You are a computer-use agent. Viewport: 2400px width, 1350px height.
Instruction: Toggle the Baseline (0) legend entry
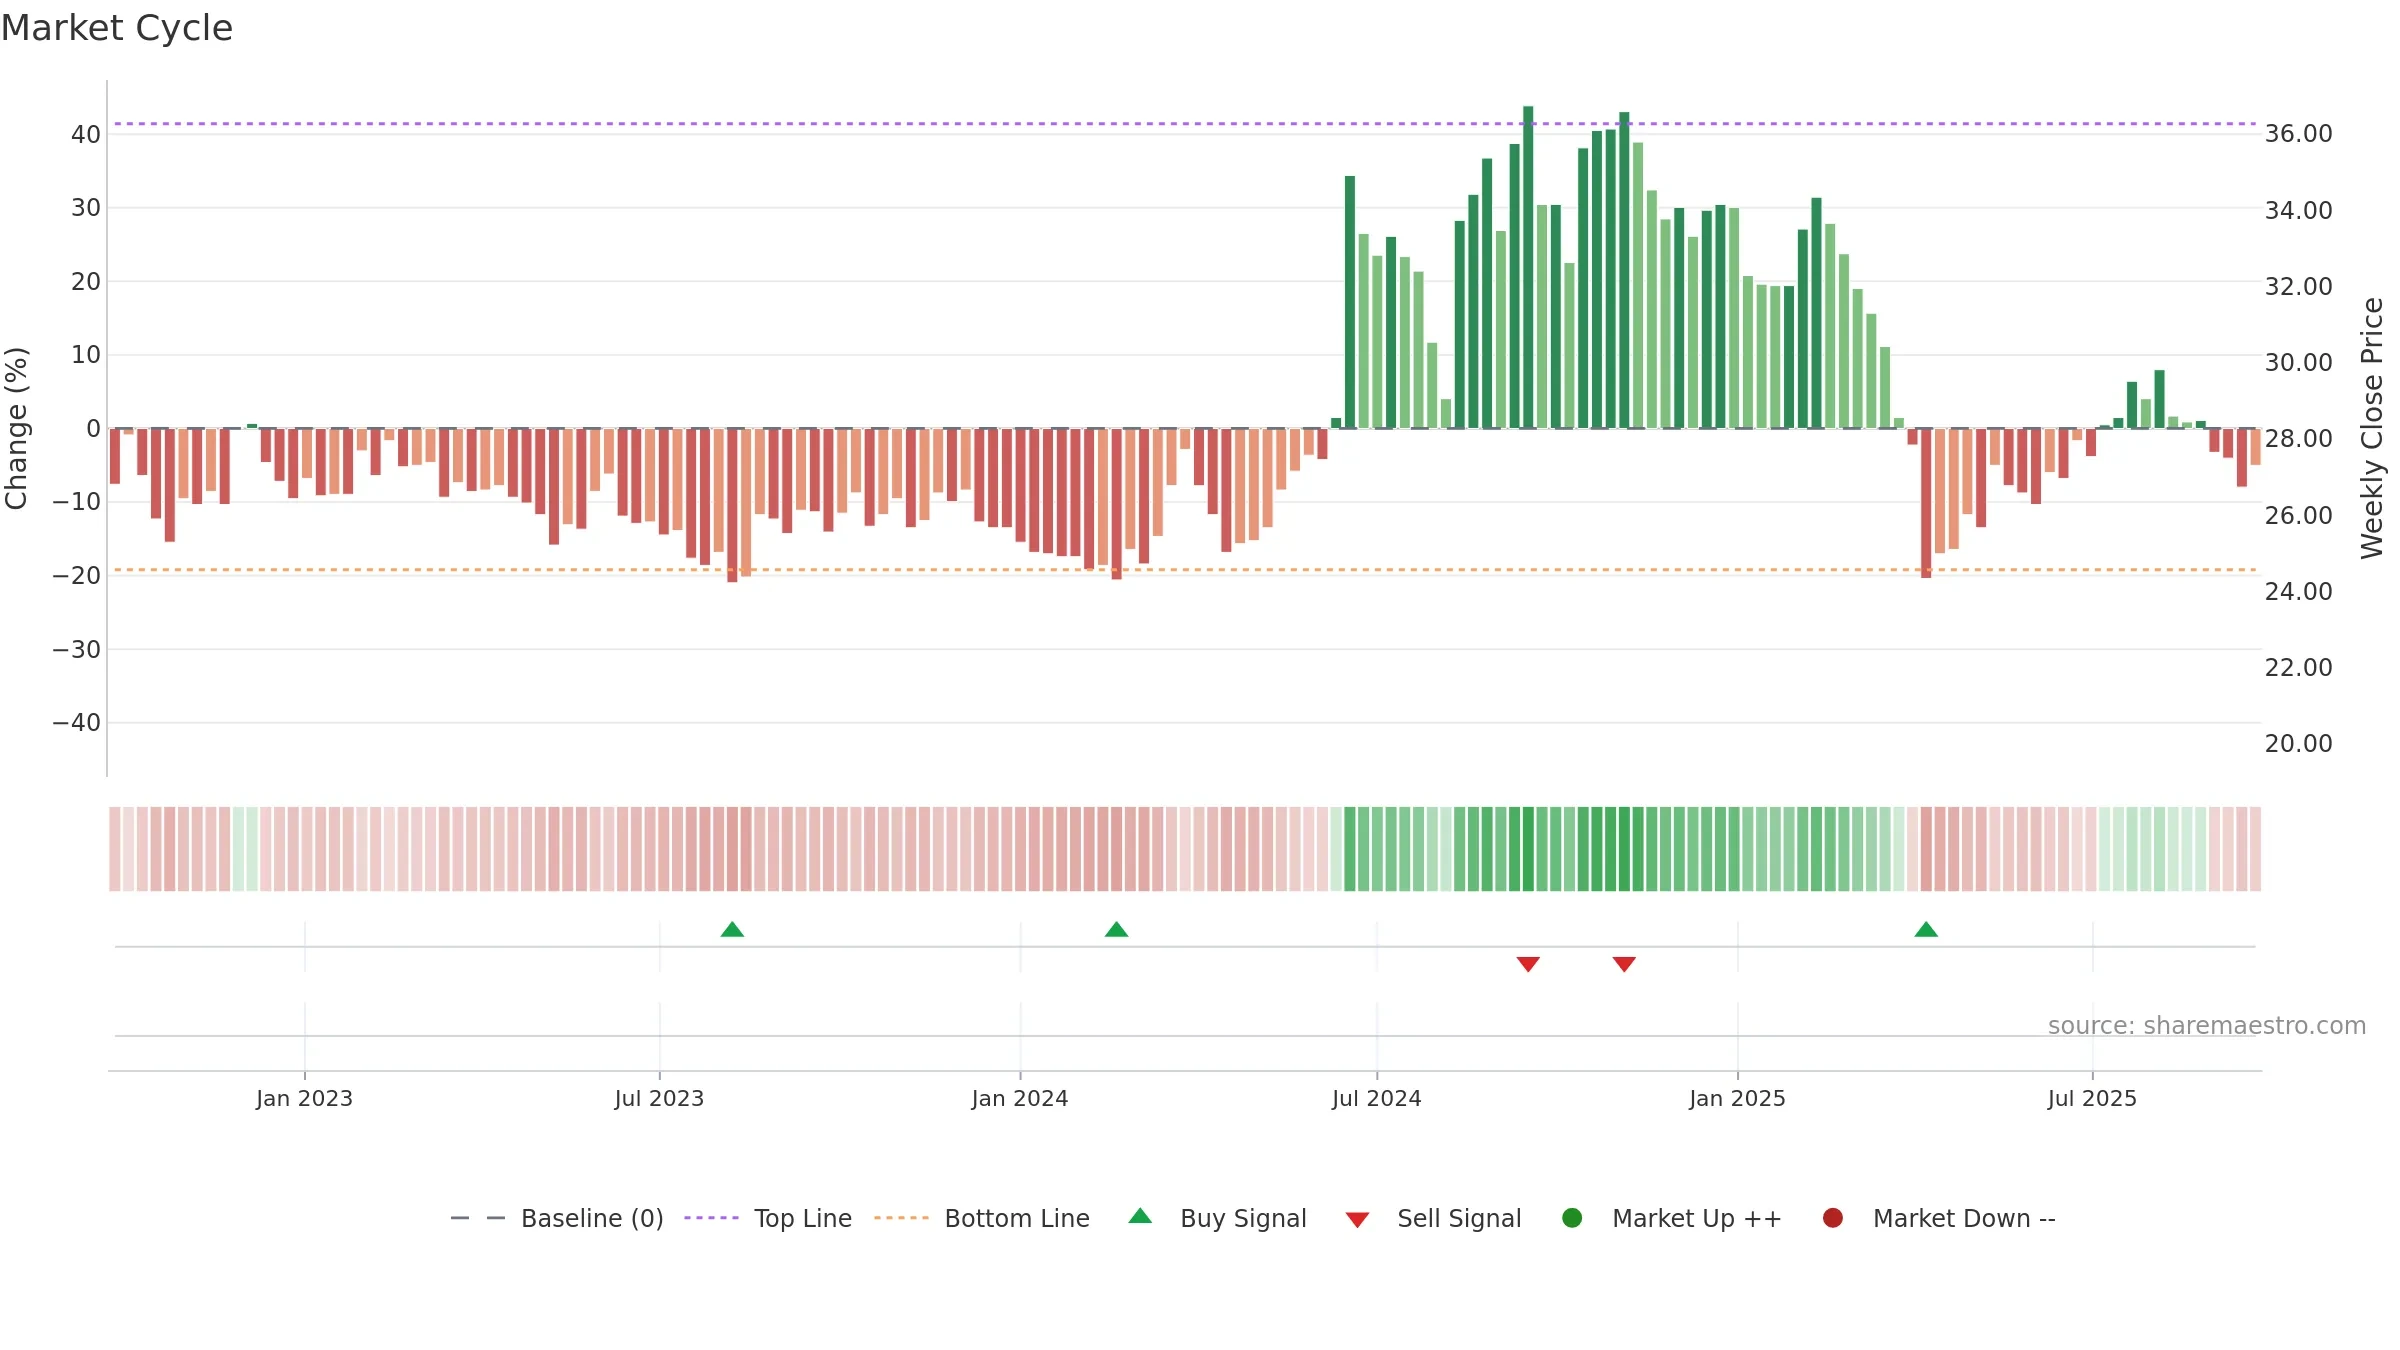557,1218
